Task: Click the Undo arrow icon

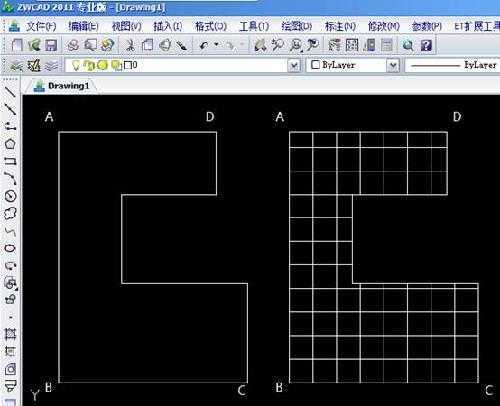Action: click(204, 45)
